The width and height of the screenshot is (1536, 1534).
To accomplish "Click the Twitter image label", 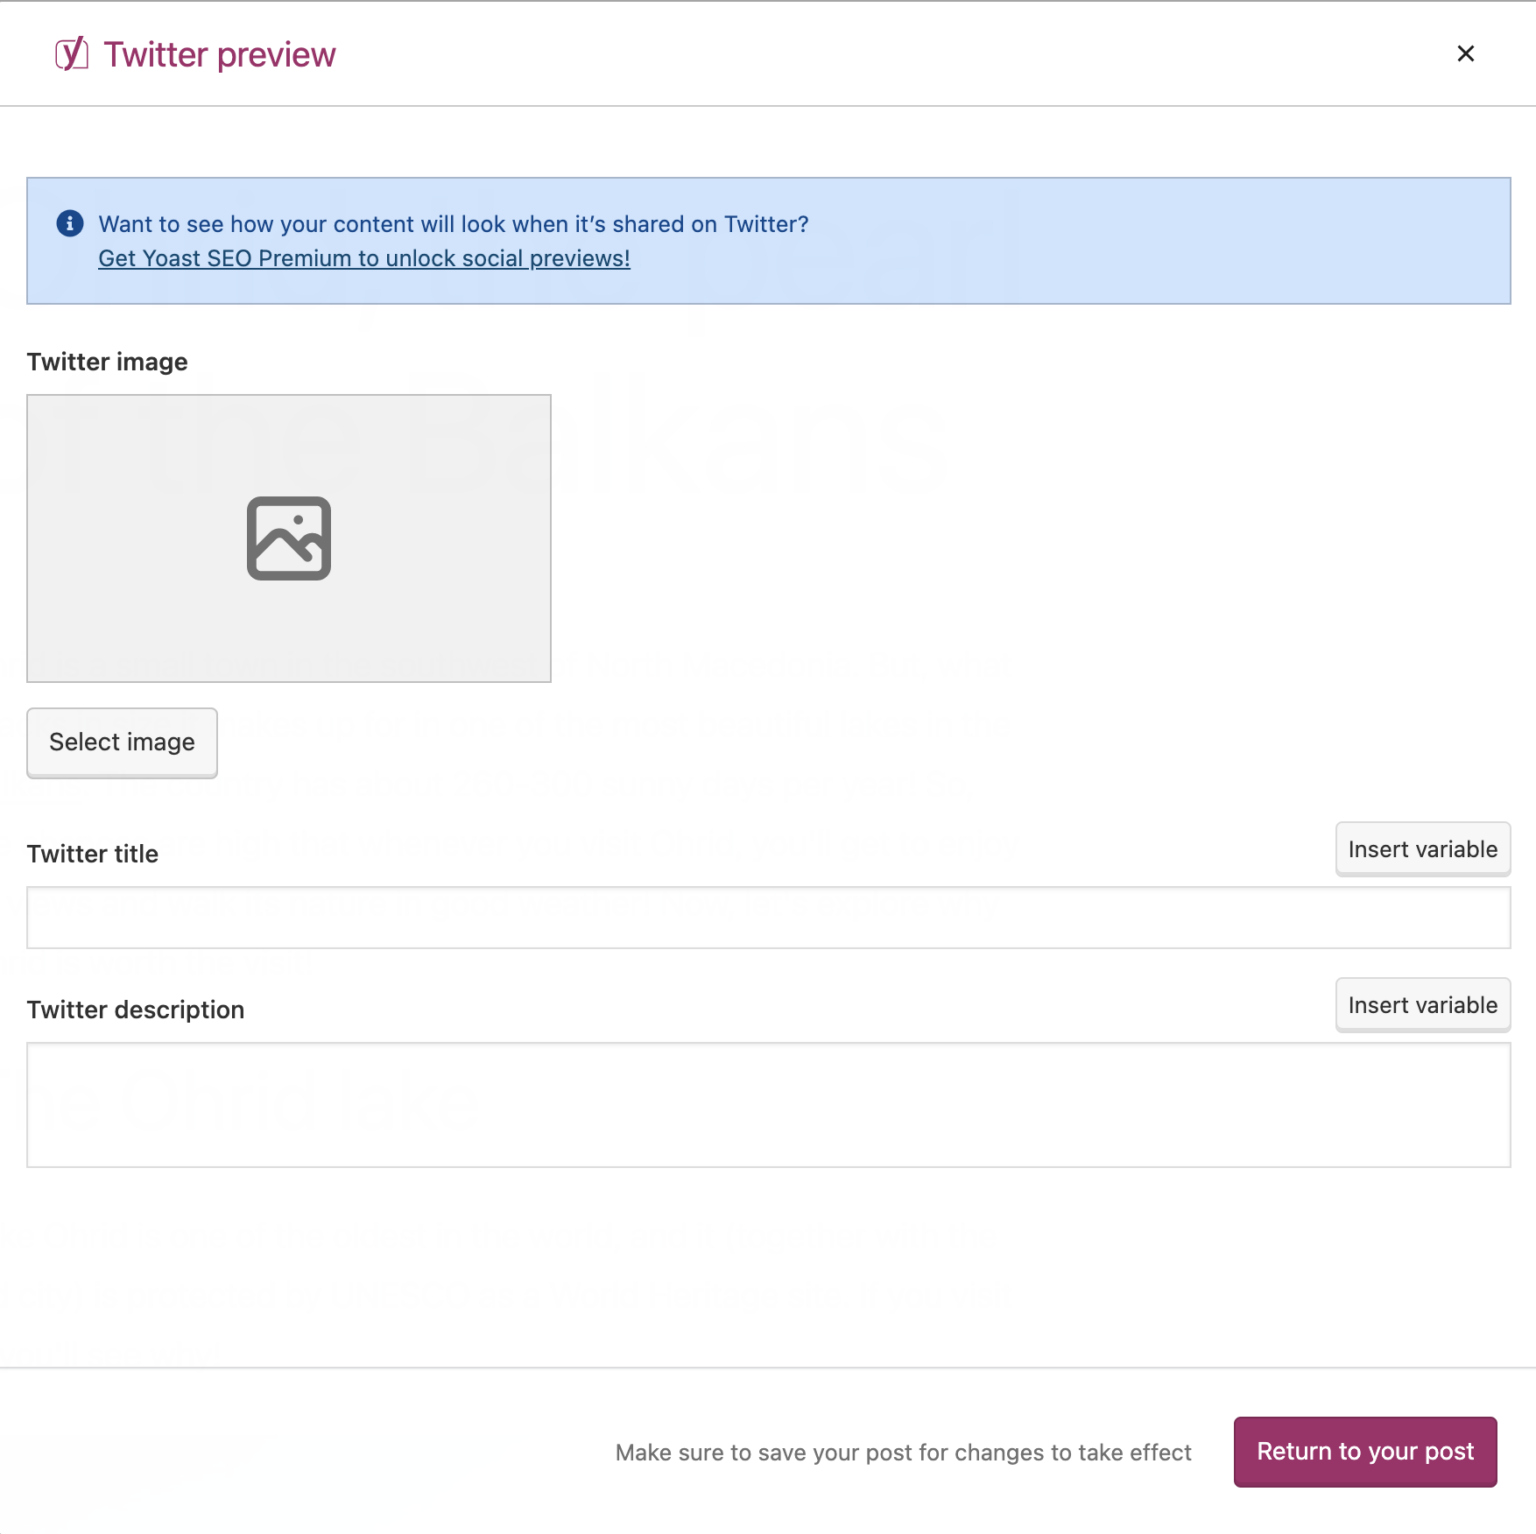I will (106, 362).
